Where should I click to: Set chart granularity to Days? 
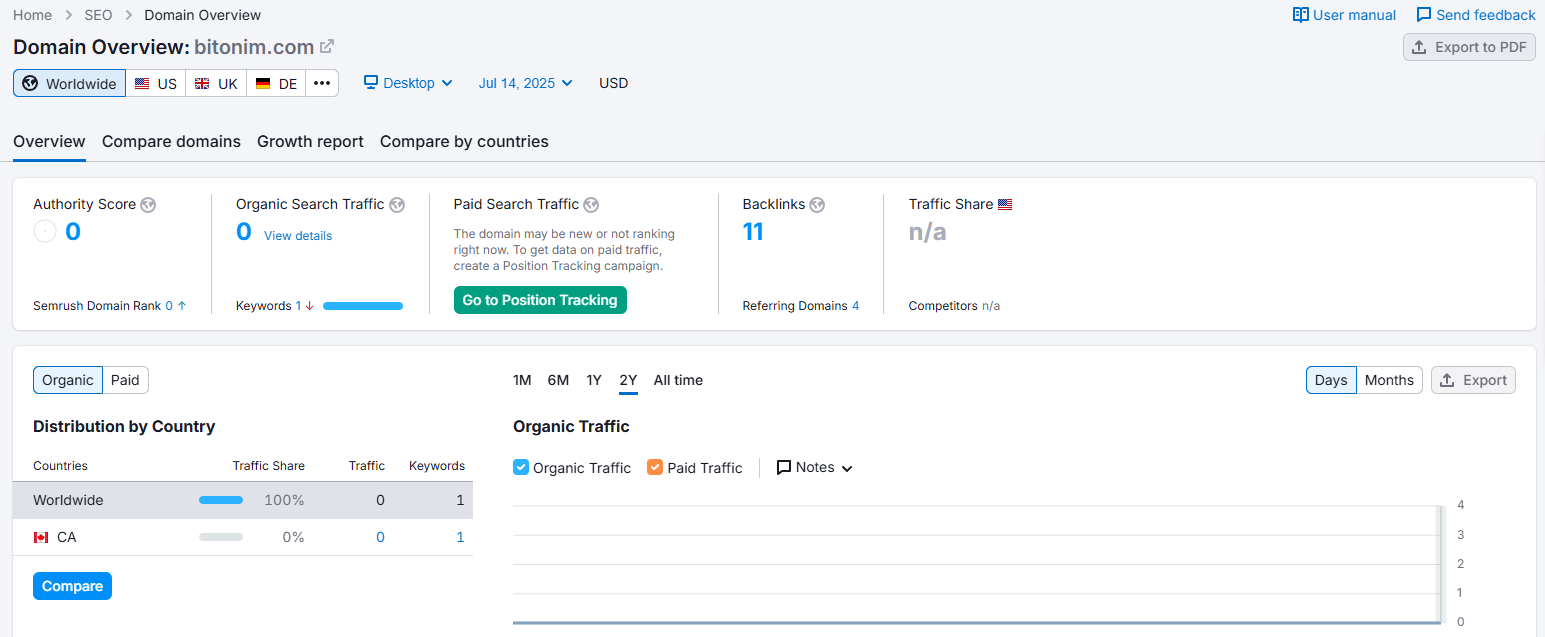tap(1331, 380)
